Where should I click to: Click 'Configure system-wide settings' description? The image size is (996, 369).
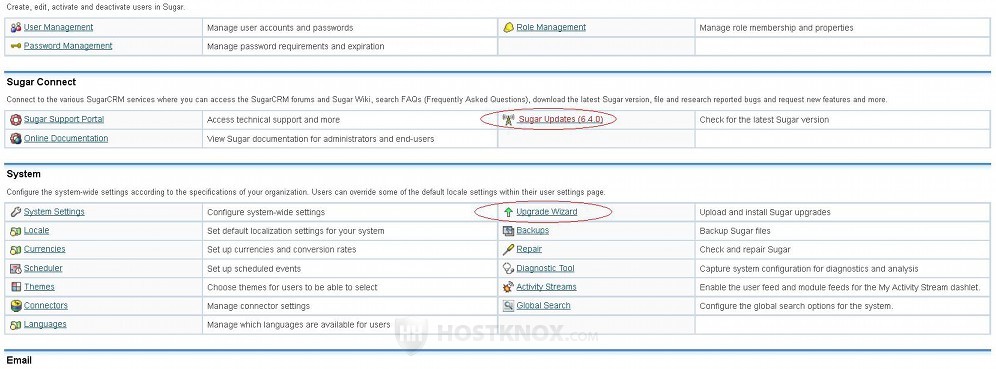(266, 212)
